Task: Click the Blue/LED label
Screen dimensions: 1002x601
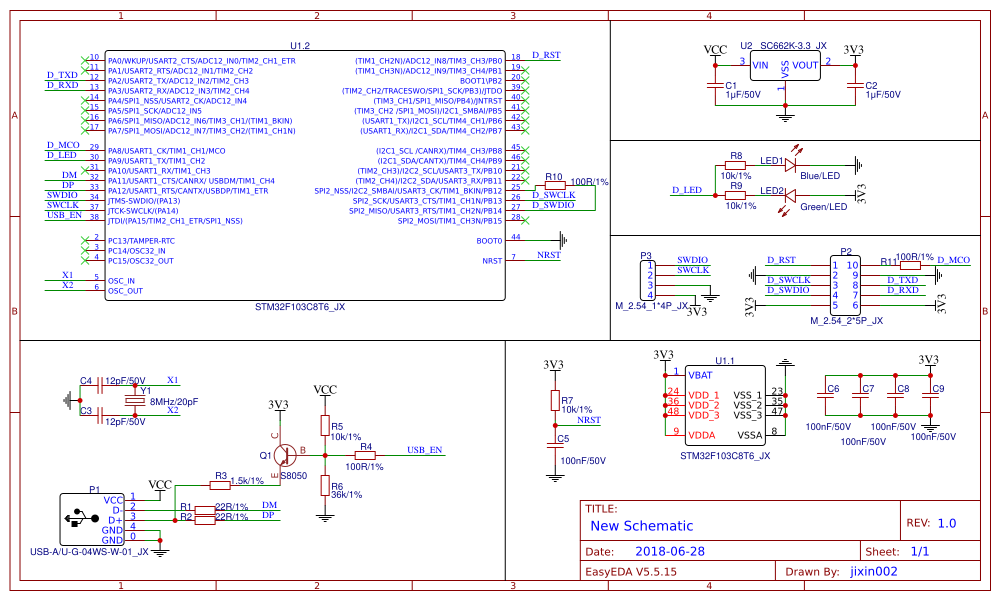Action: coord(820,175)
